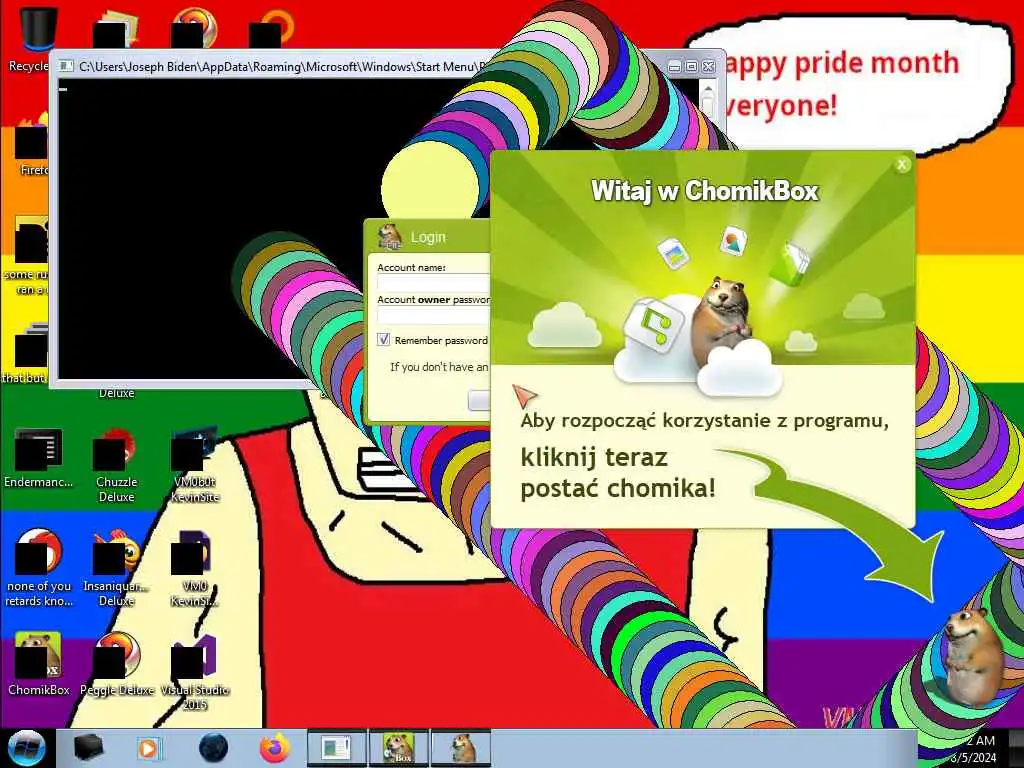Image resolution: width=1024 pixels, height=768 pixels.
Task: Select the 'none of you' desktop icon
Action: (x=38, y=568)
